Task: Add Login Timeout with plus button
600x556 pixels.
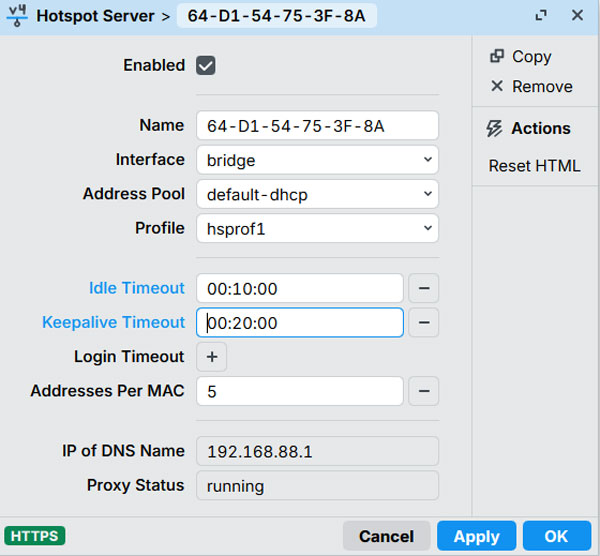Action: point(212,357)
